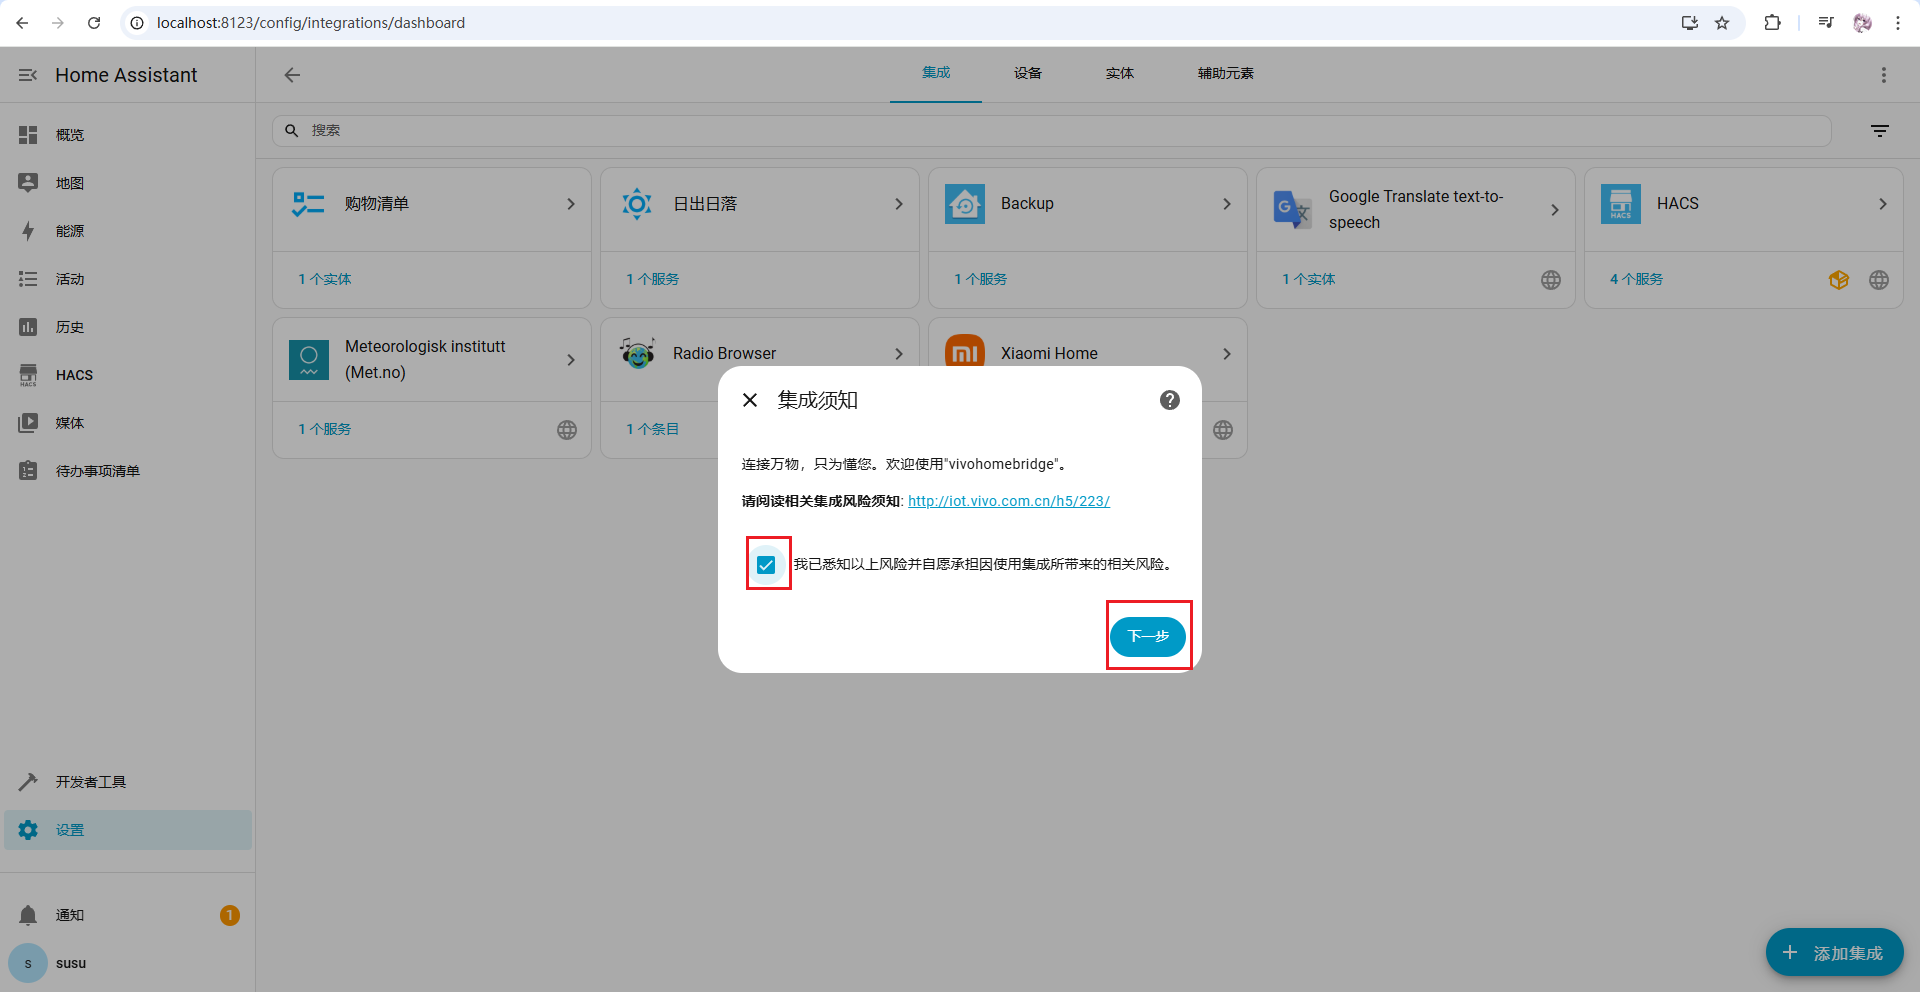Click the help icon in the dialog
The width and height of the screenshot is (1920, 992).
point(1169,400)
